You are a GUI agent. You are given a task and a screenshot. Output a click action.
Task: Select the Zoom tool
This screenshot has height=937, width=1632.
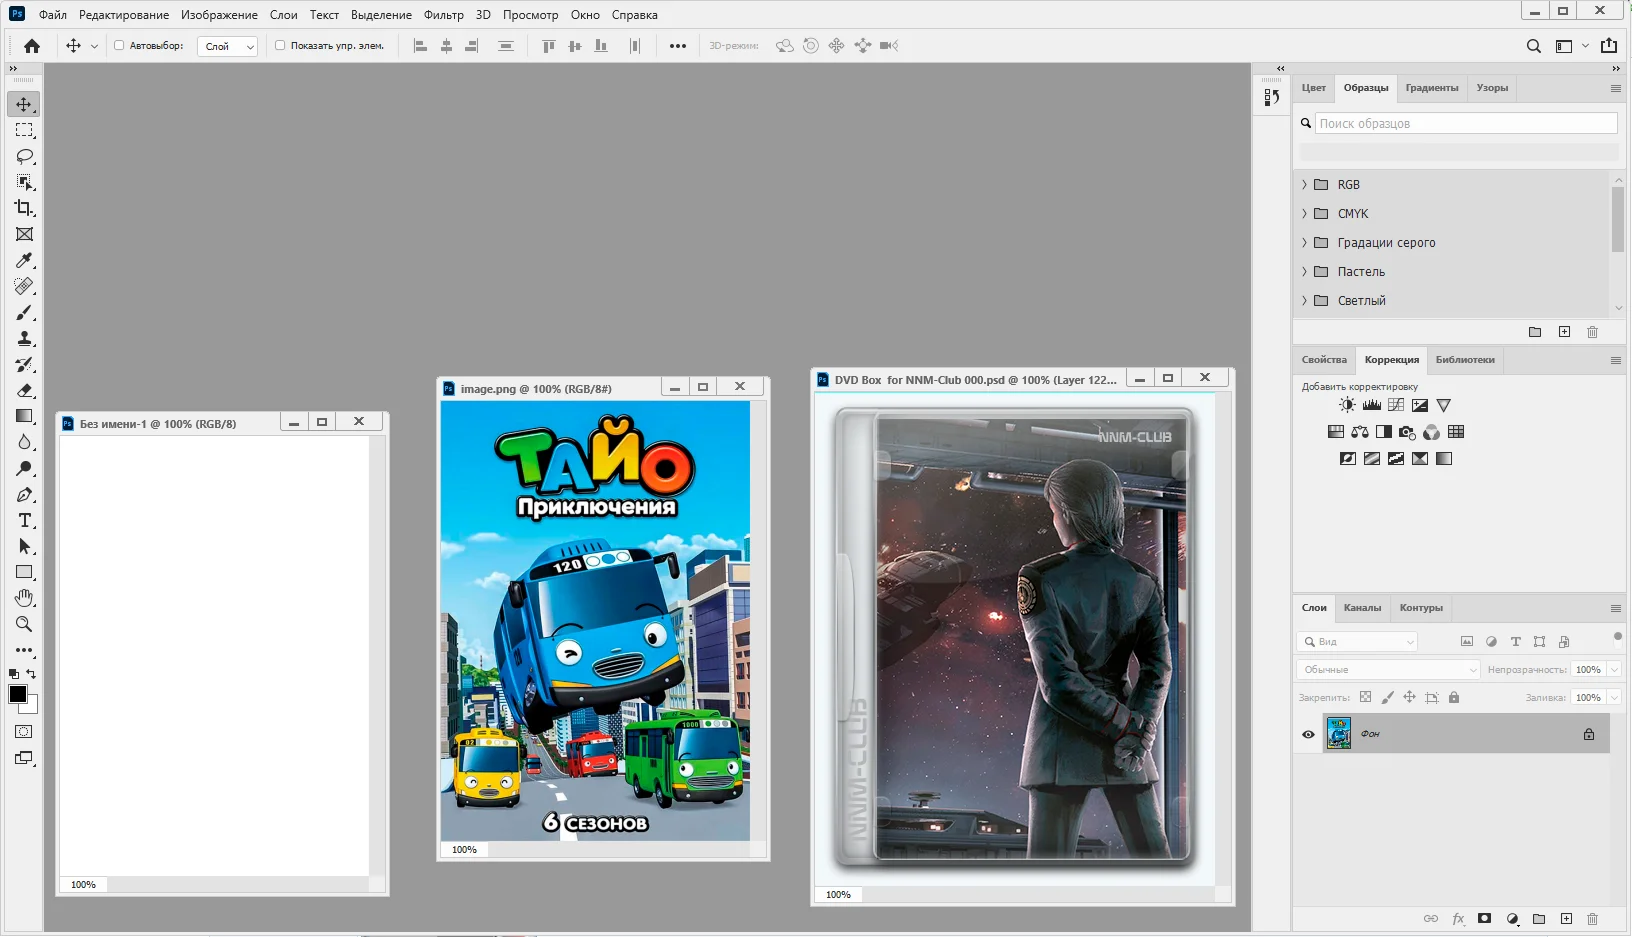tap(24, 624)
